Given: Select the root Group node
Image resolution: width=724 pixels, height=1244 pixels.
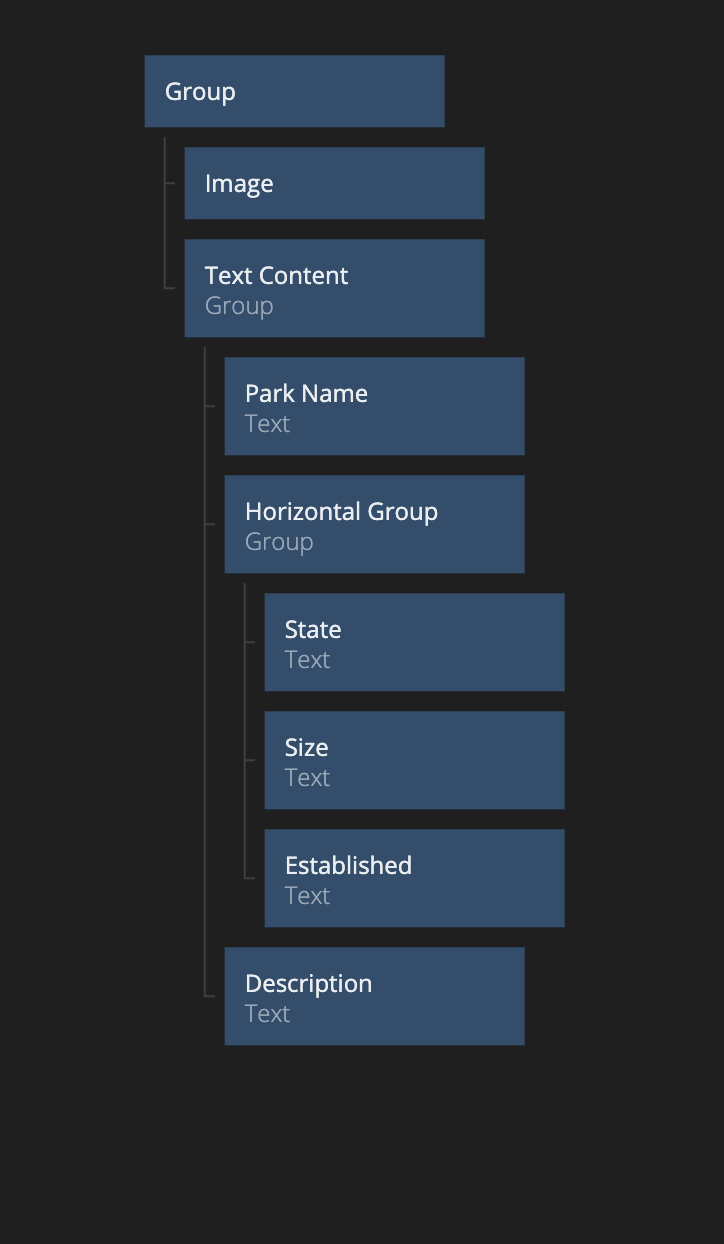Looking at the screenshot, I should (294, 91).
